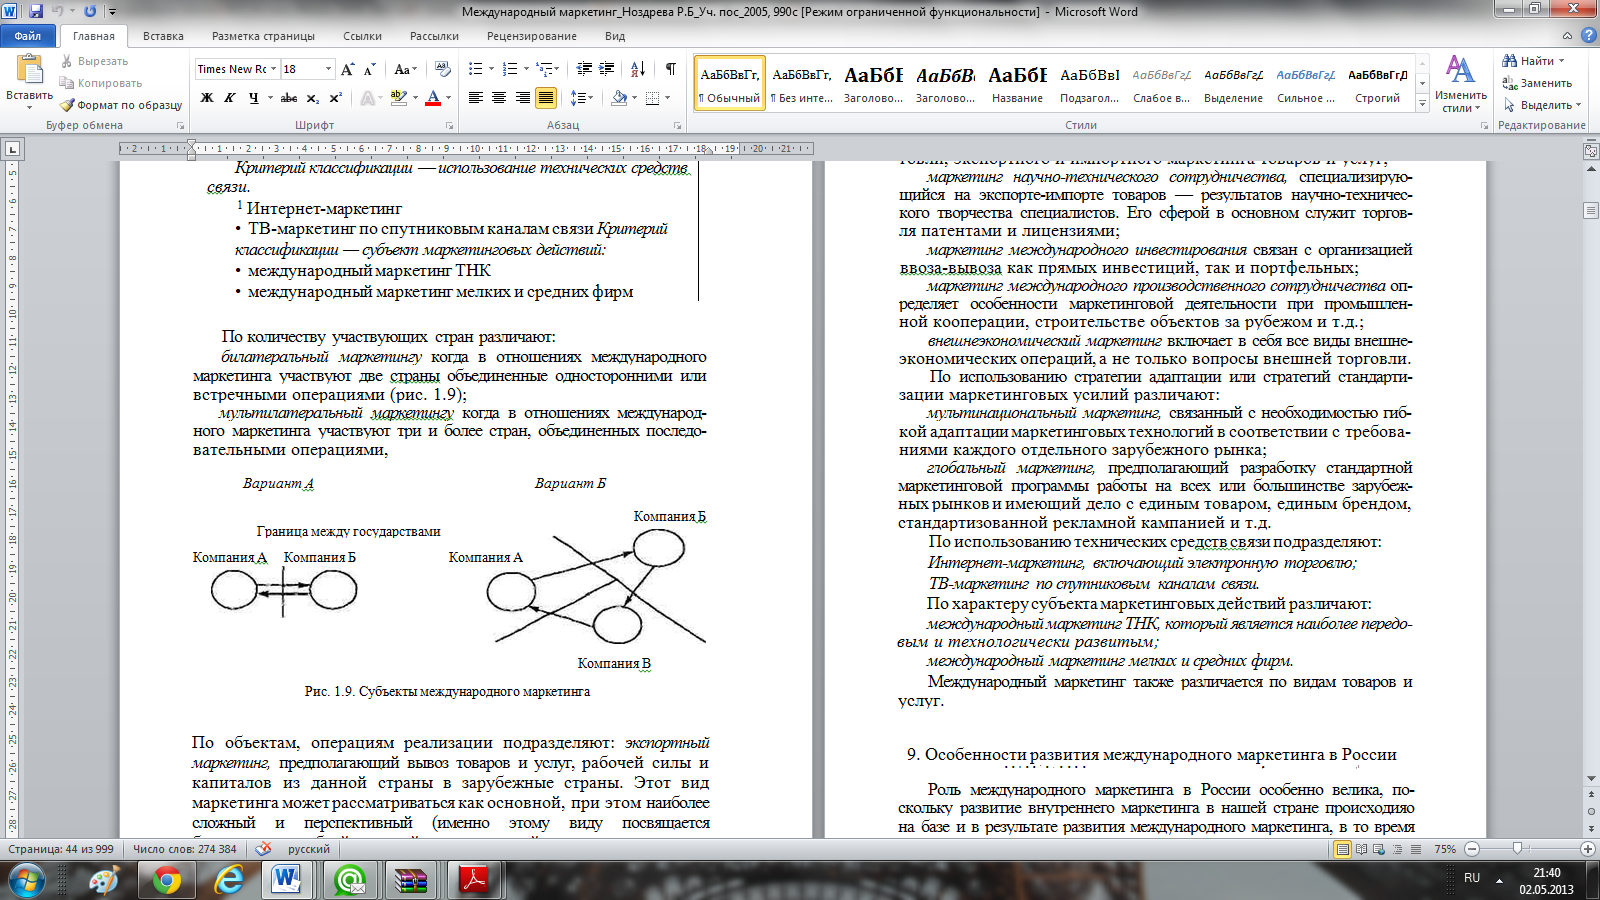
Task: Align text to the left
Action: coord(475,98)
